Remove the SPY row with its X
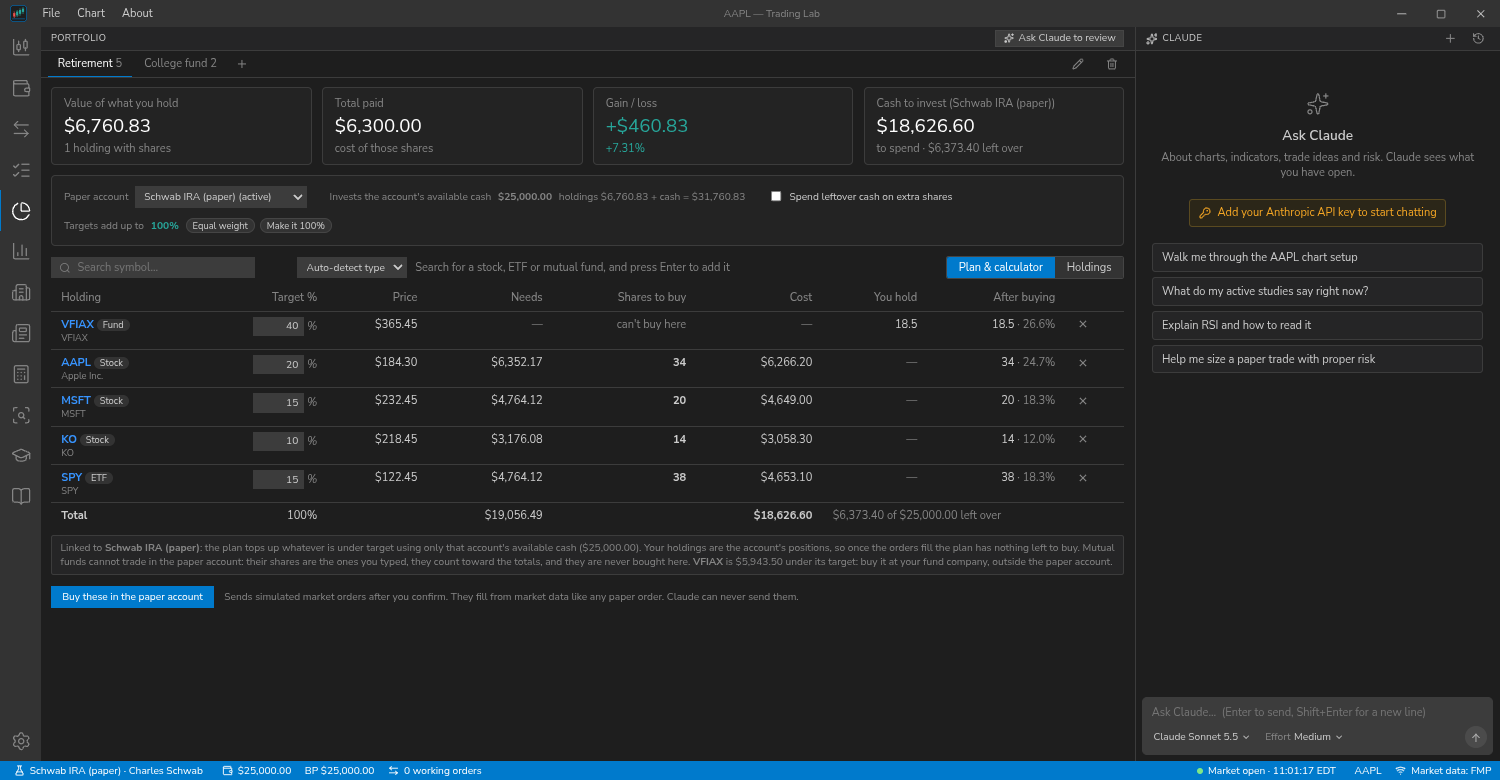 1083,478
